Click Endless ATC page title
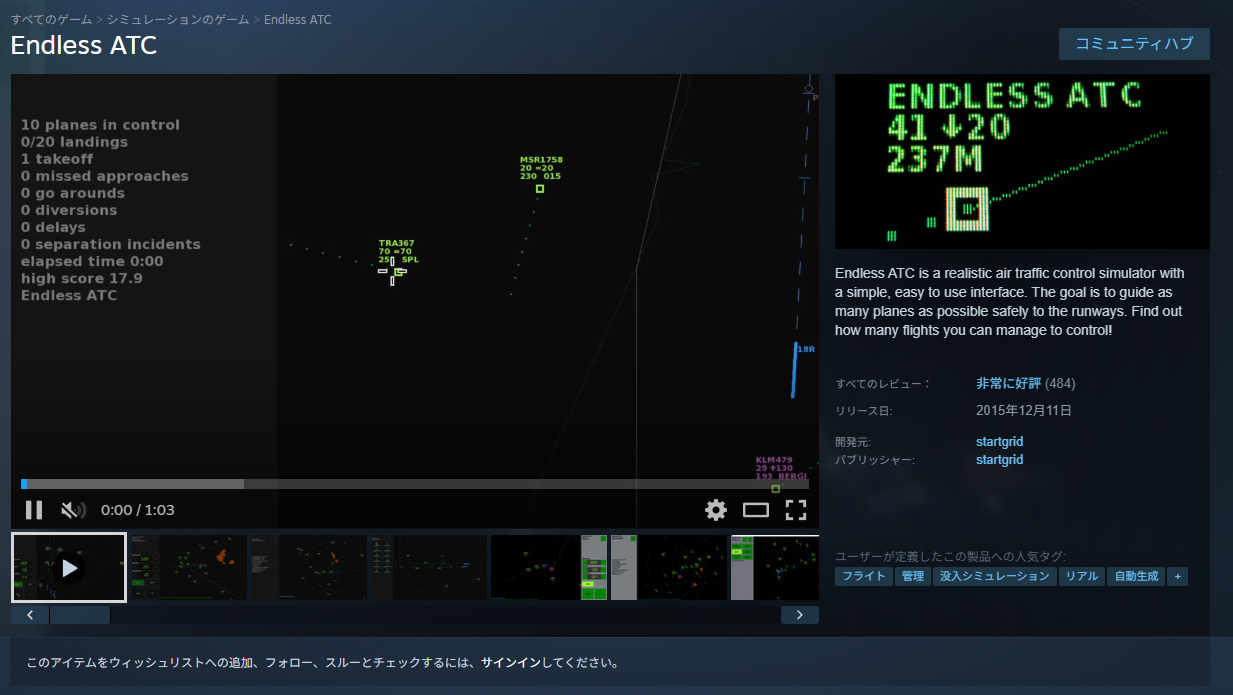This screenshot has height=695, width=1233. pyautogui.click(x=84, y=46)
